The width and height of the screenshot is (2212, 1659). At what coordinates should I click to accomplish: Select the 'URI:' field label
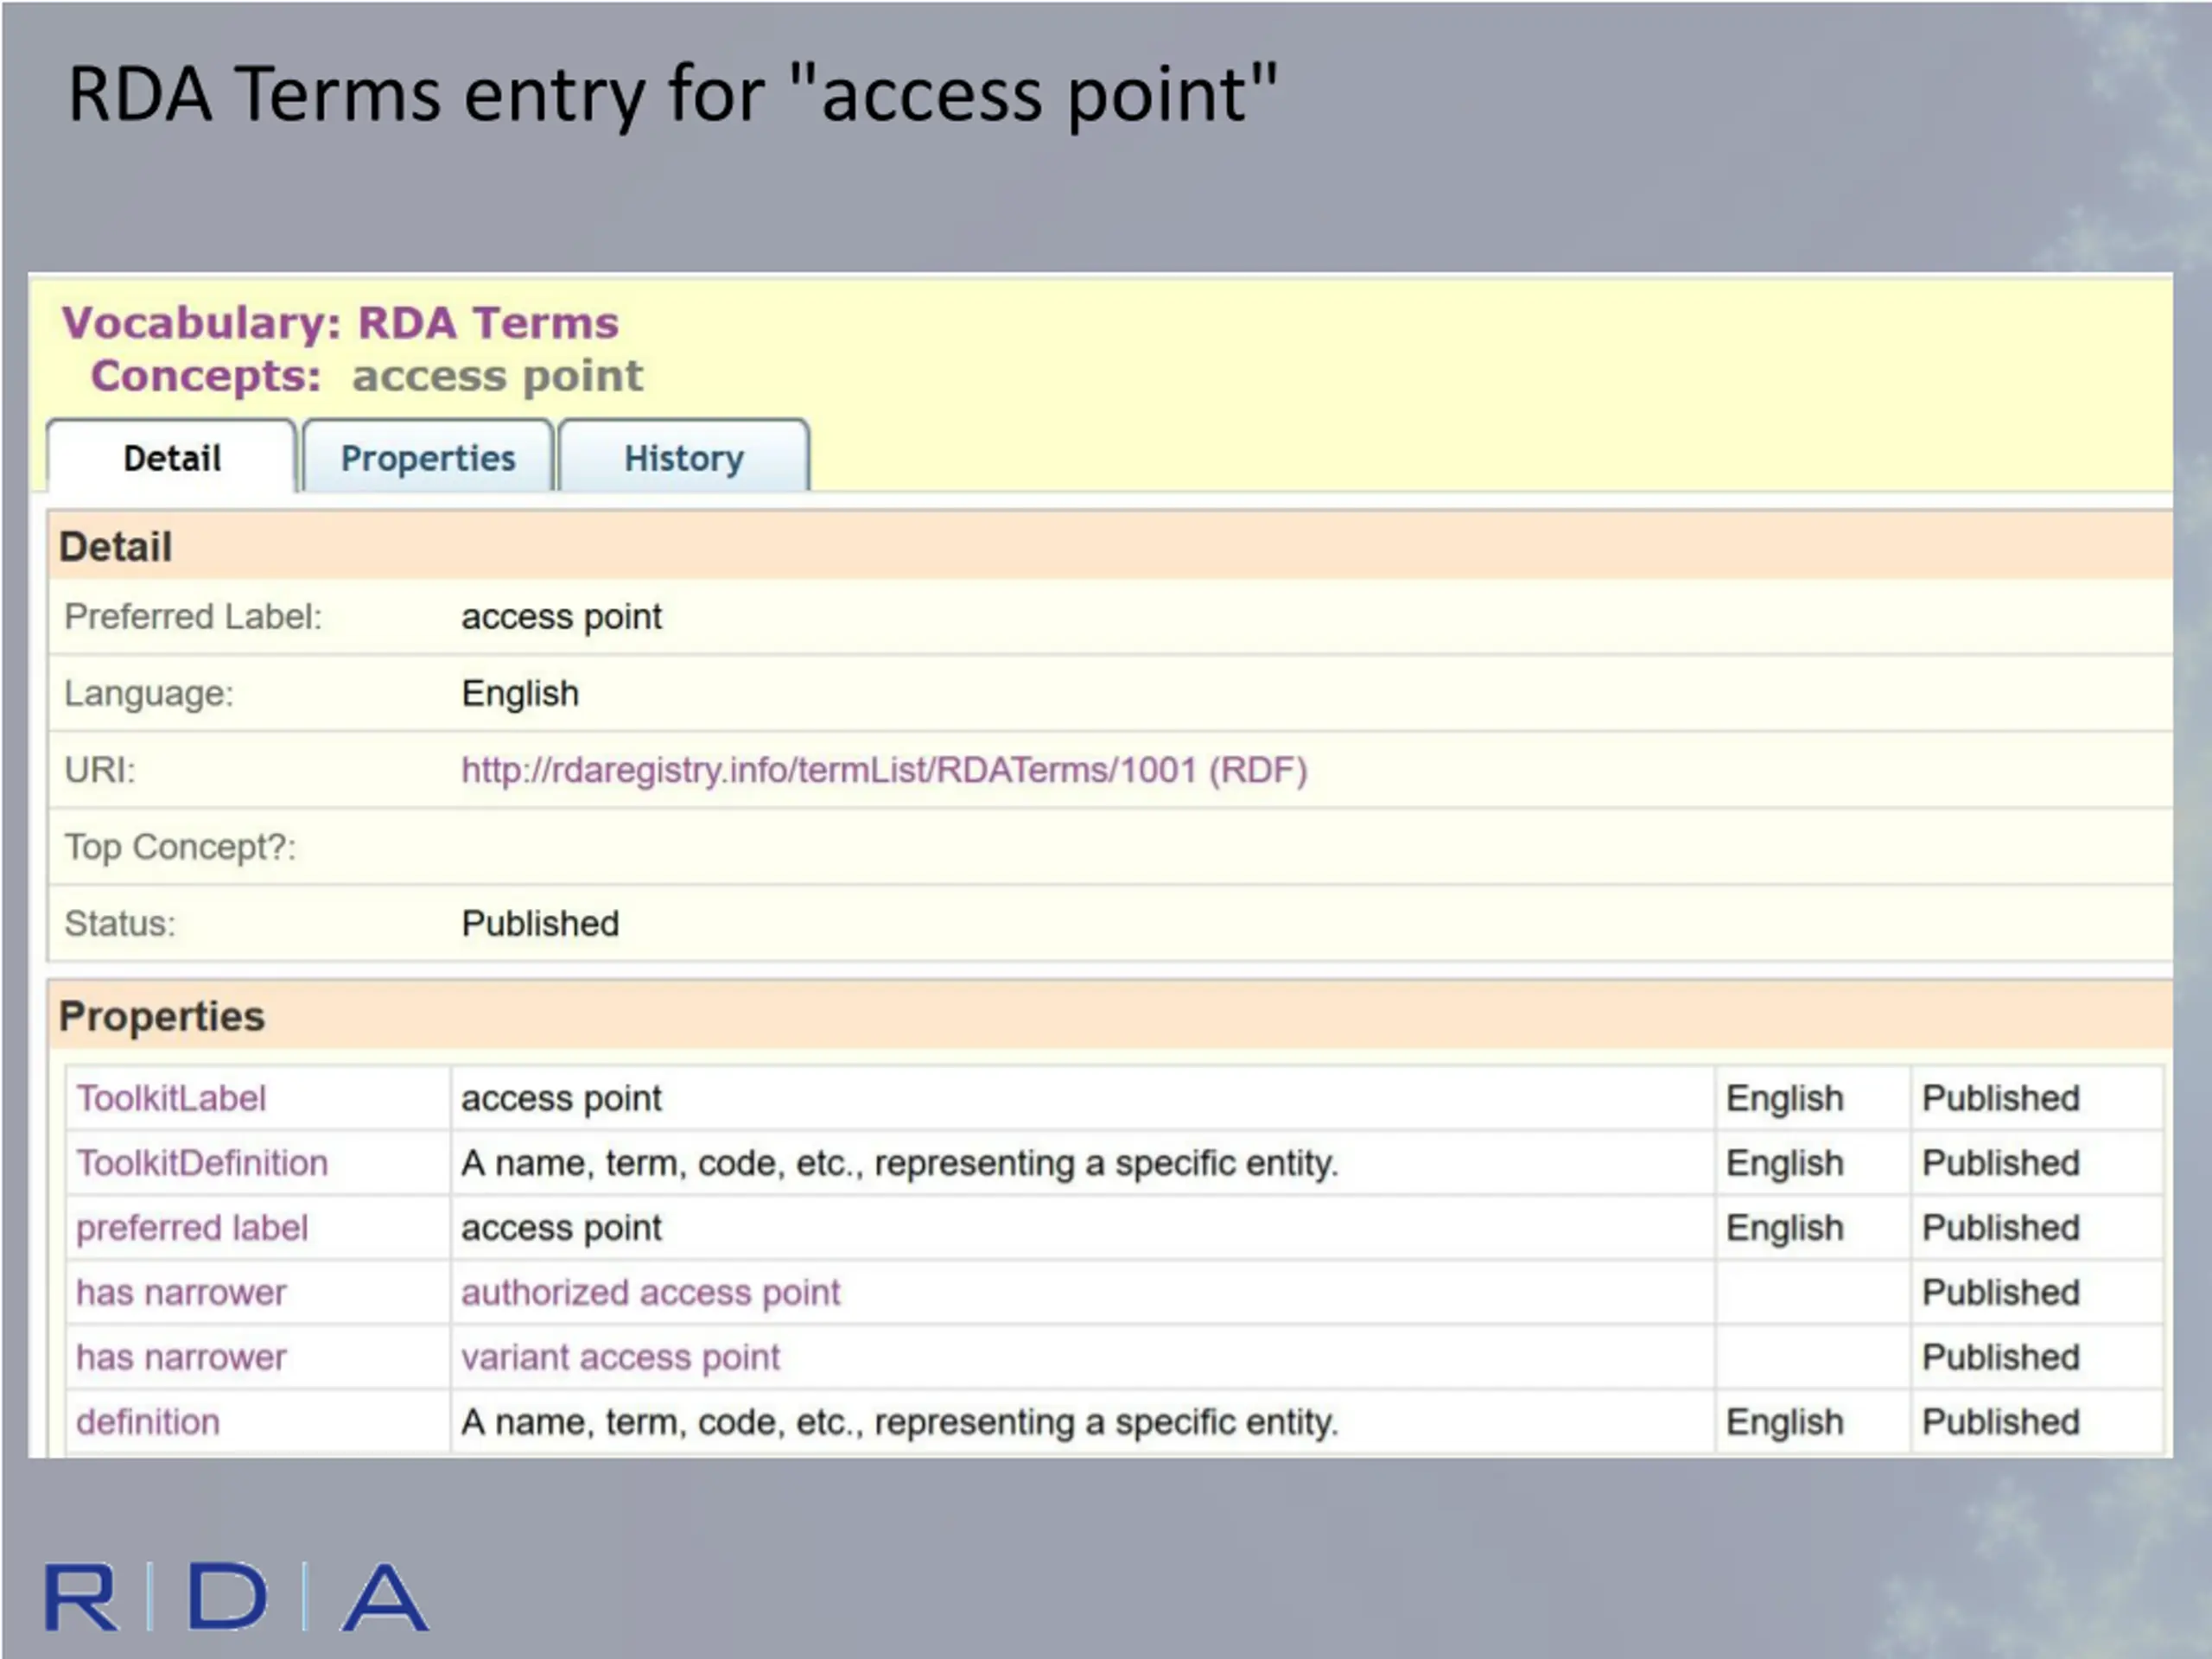coord(99,770)
